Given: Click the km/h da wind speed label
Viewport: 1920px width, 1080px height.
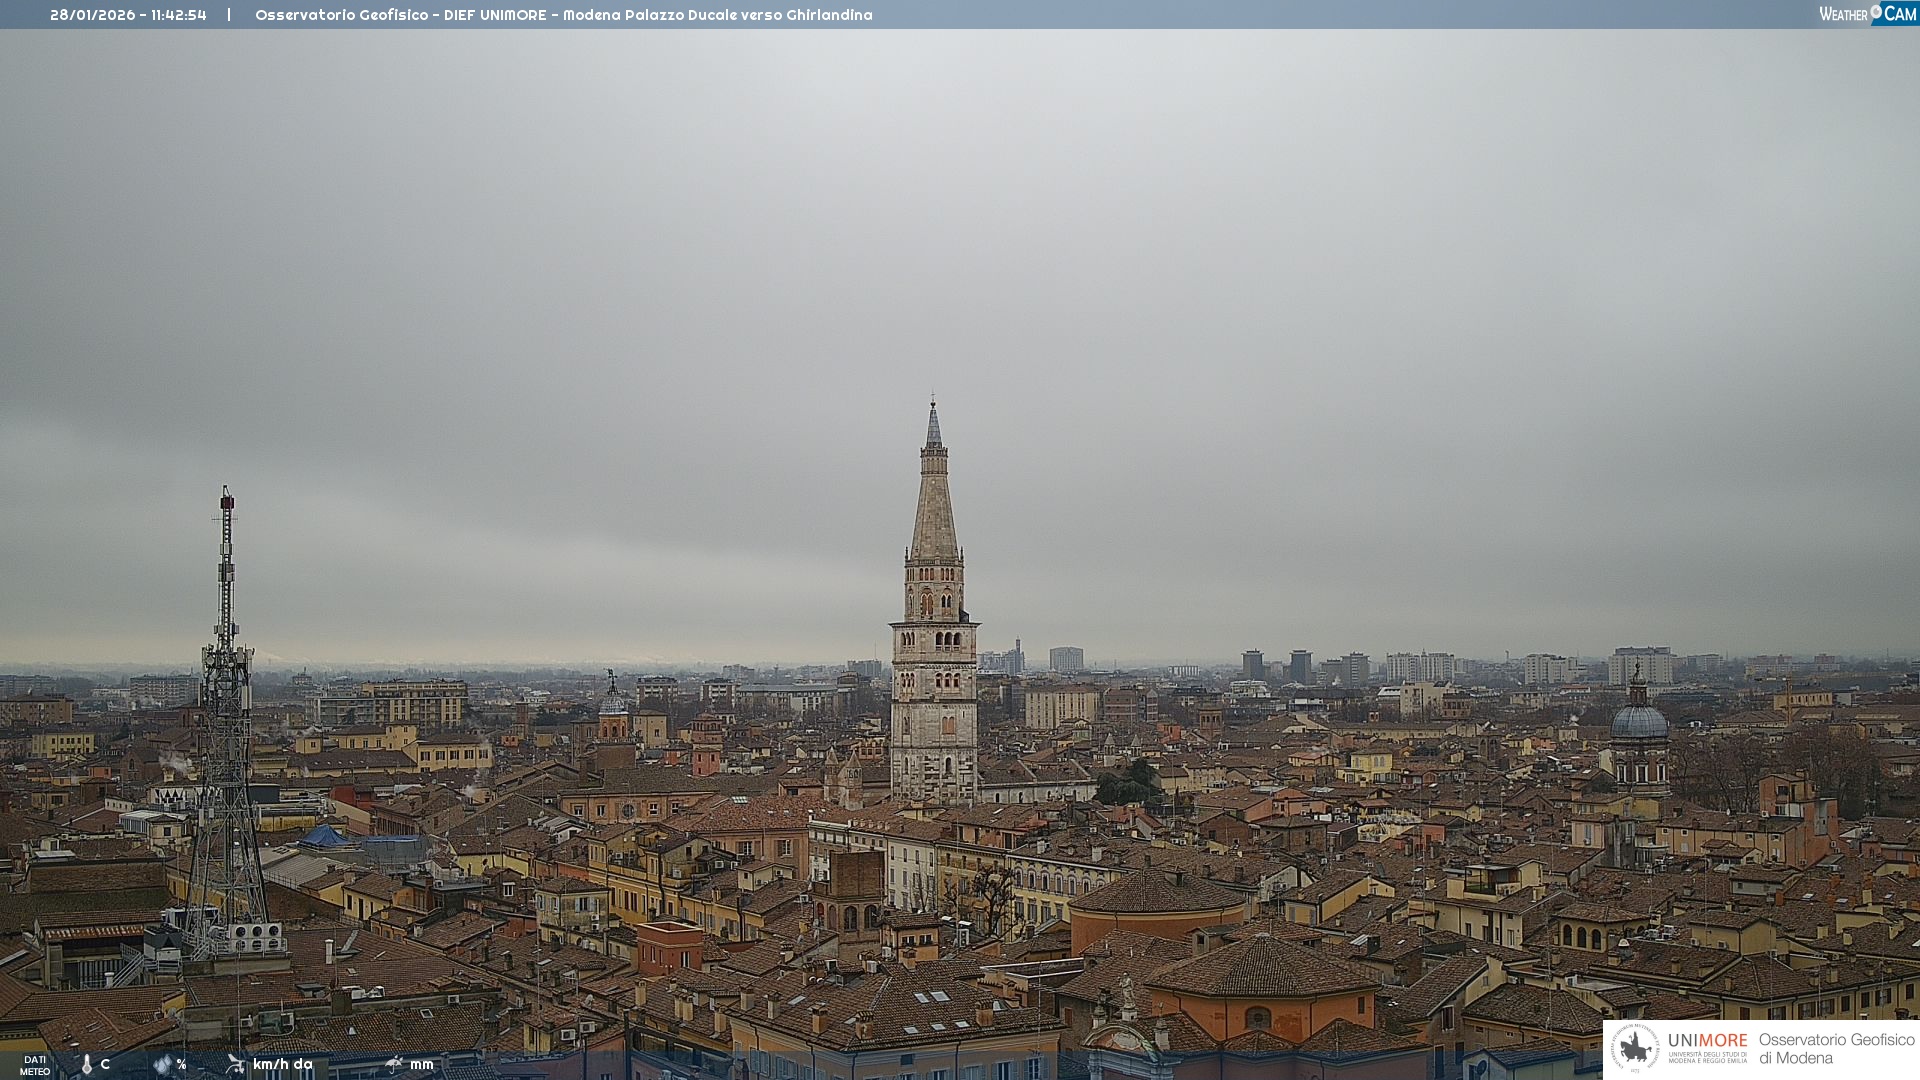Looking at the screenshot, I should tap(282, 1064).
